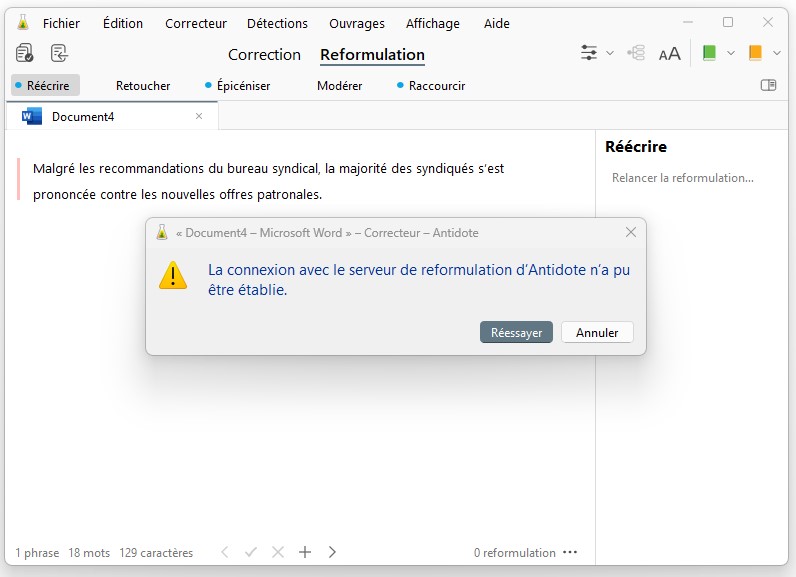
Task: Open the Fichier menu
Action: (x=61, y=23)
